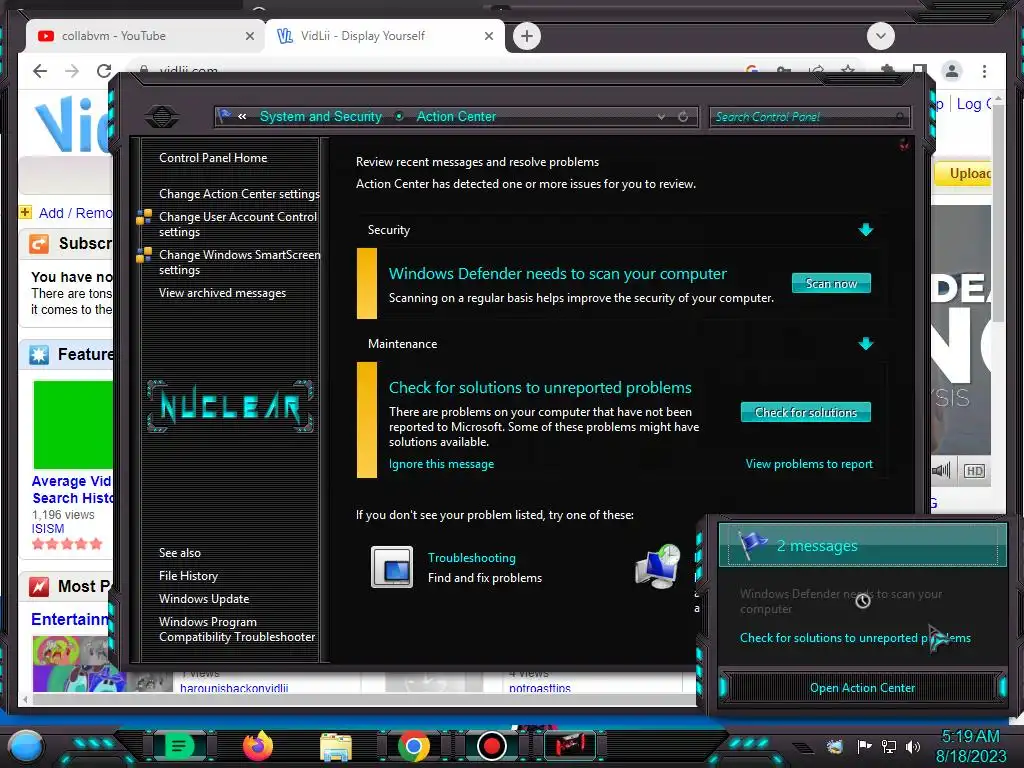The height and width of the screenshot is (768, 1024).
Task: Open Firefox from the taskbar
Action: point(258,746)
